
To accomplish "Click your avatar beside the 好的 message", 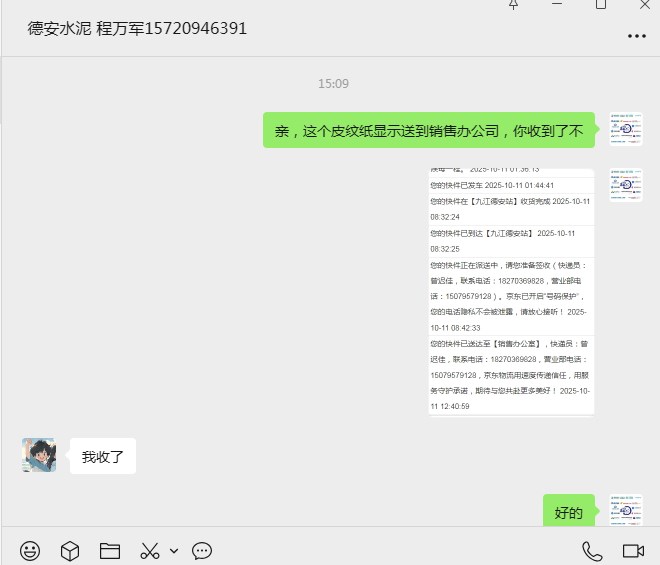I will [x=626, y=511].
